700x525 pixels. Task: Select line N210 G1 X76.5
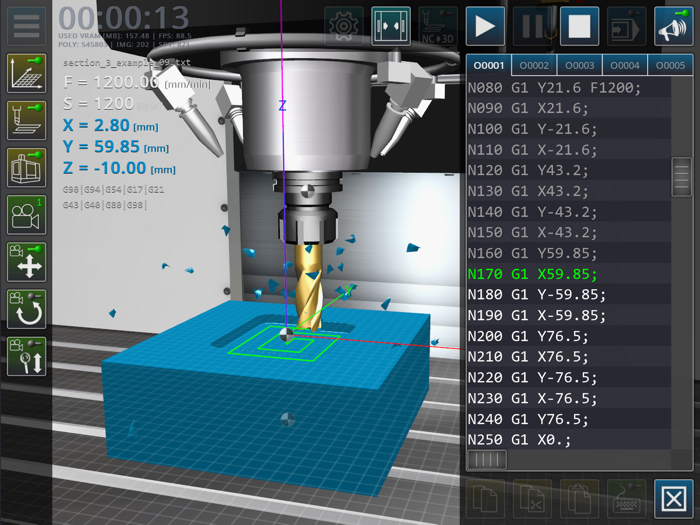568,357
